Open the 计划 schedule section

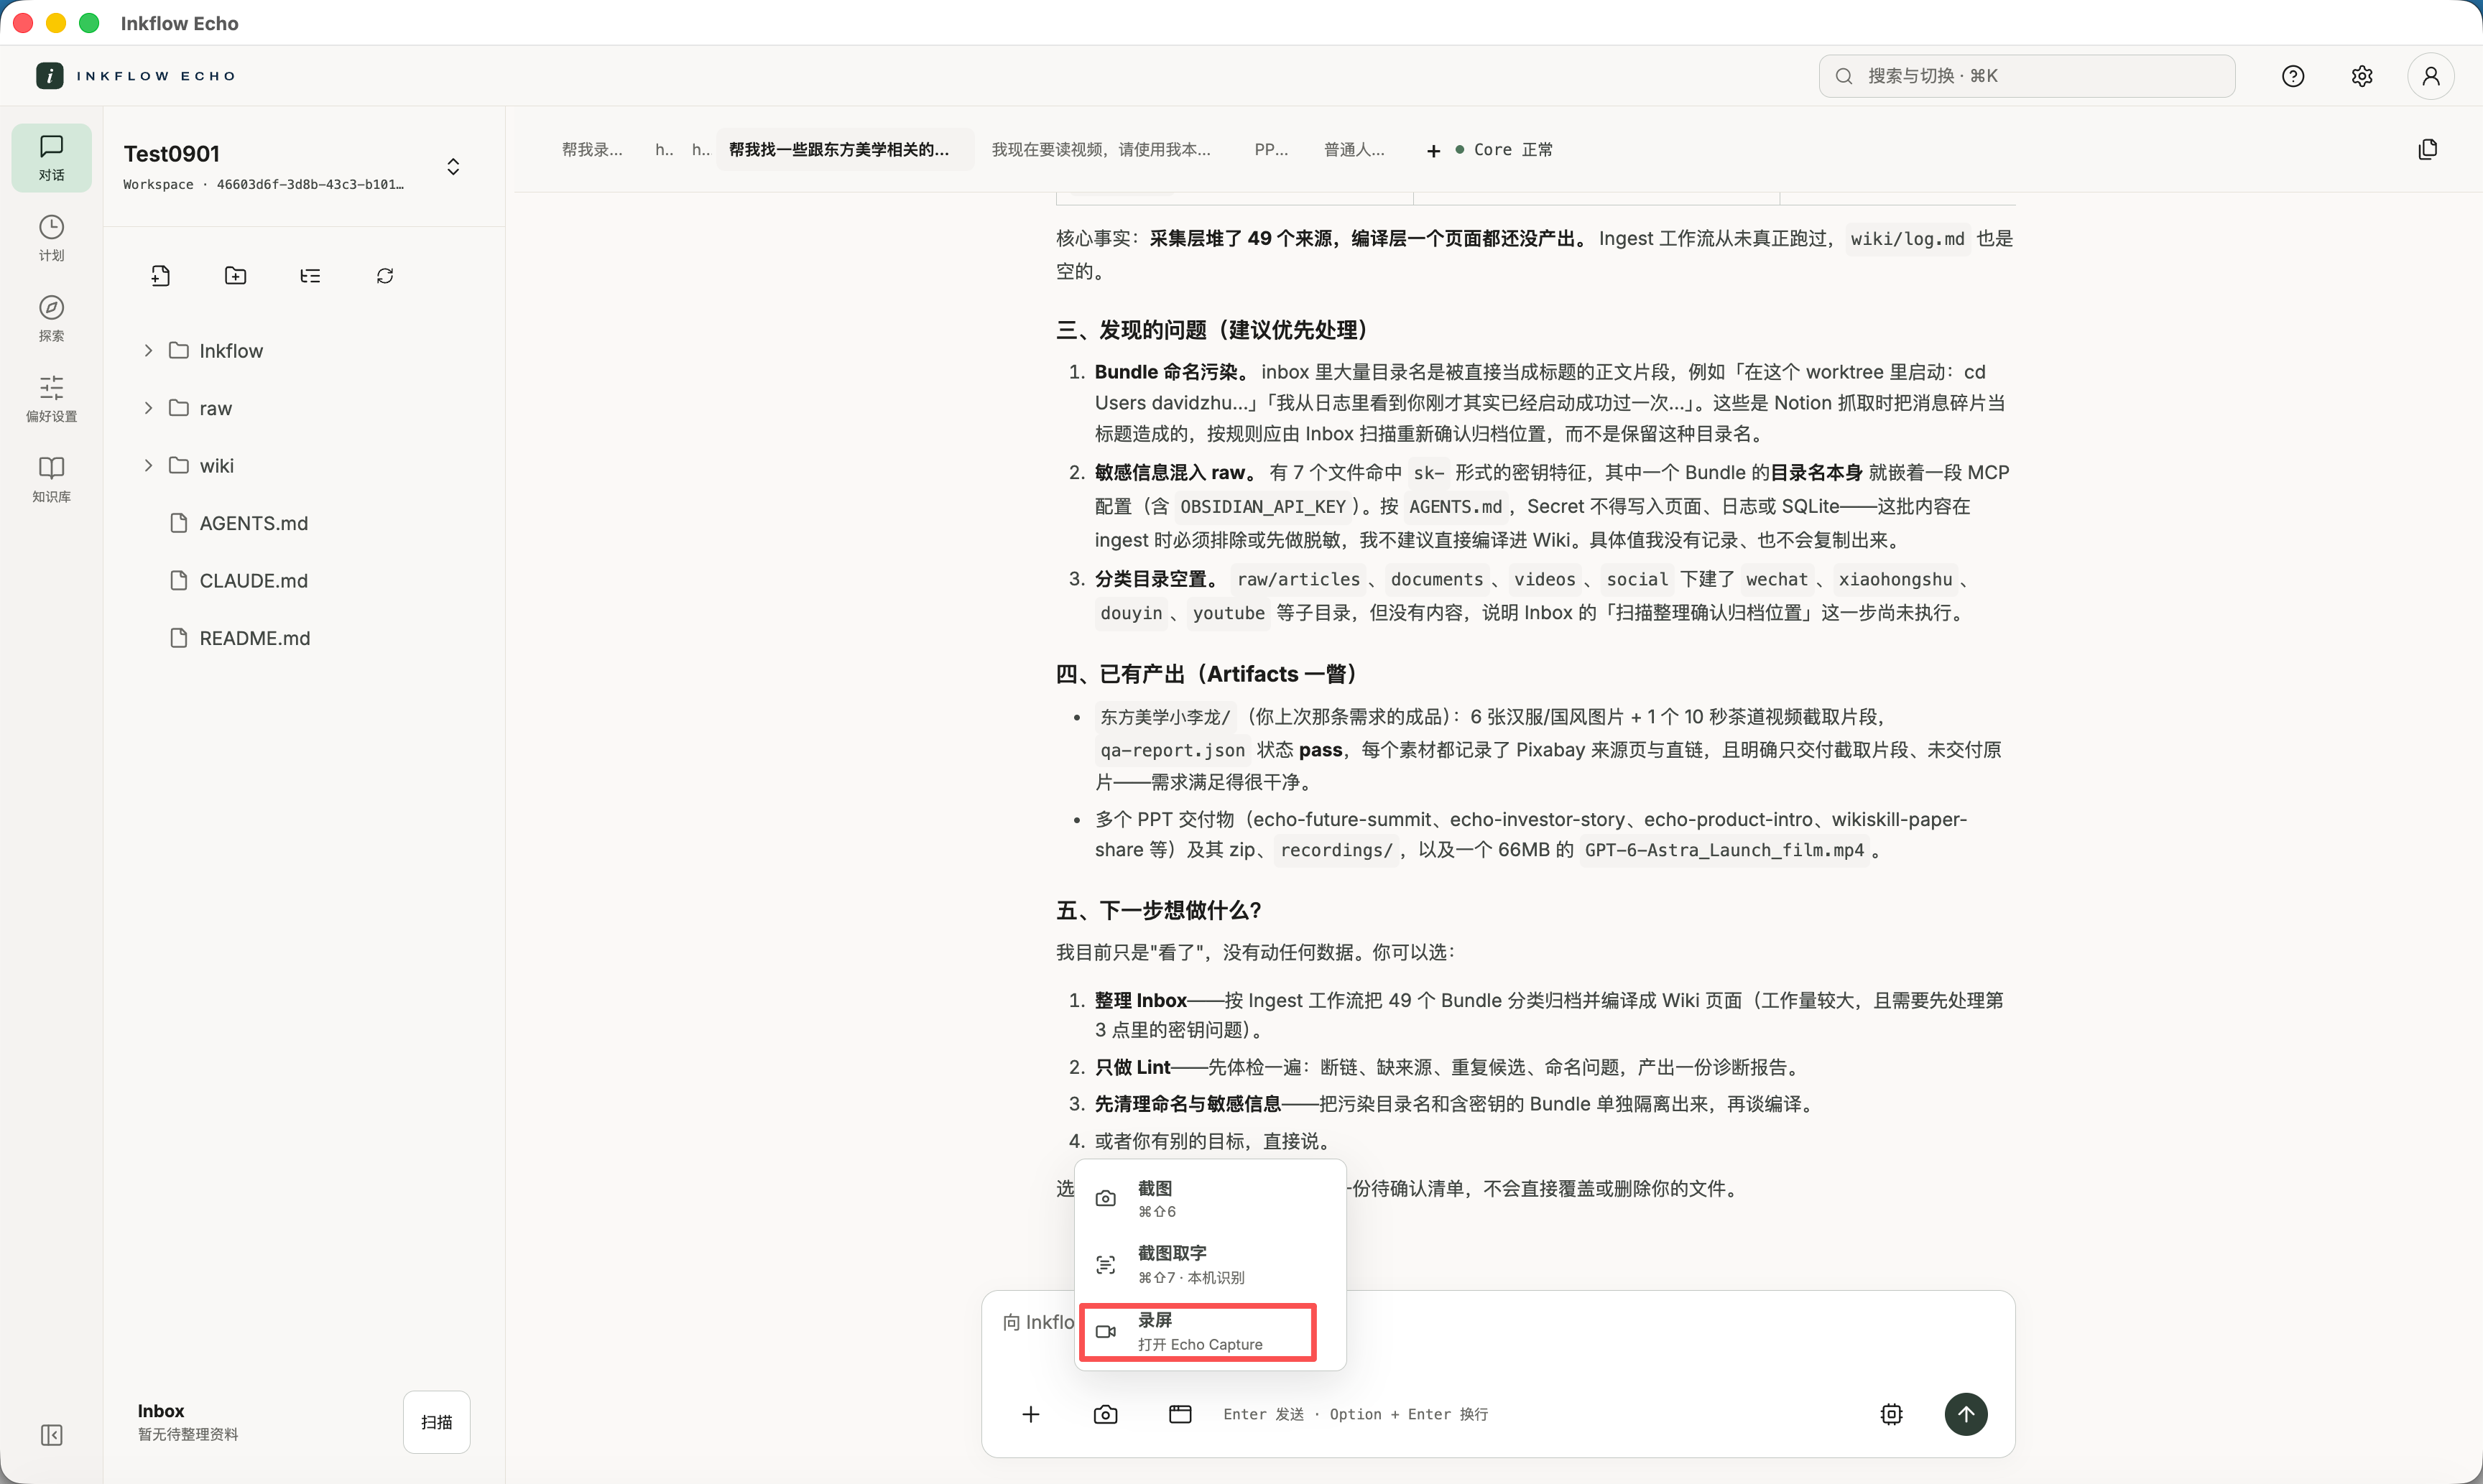pyautogui.click(x=51, y=238)
